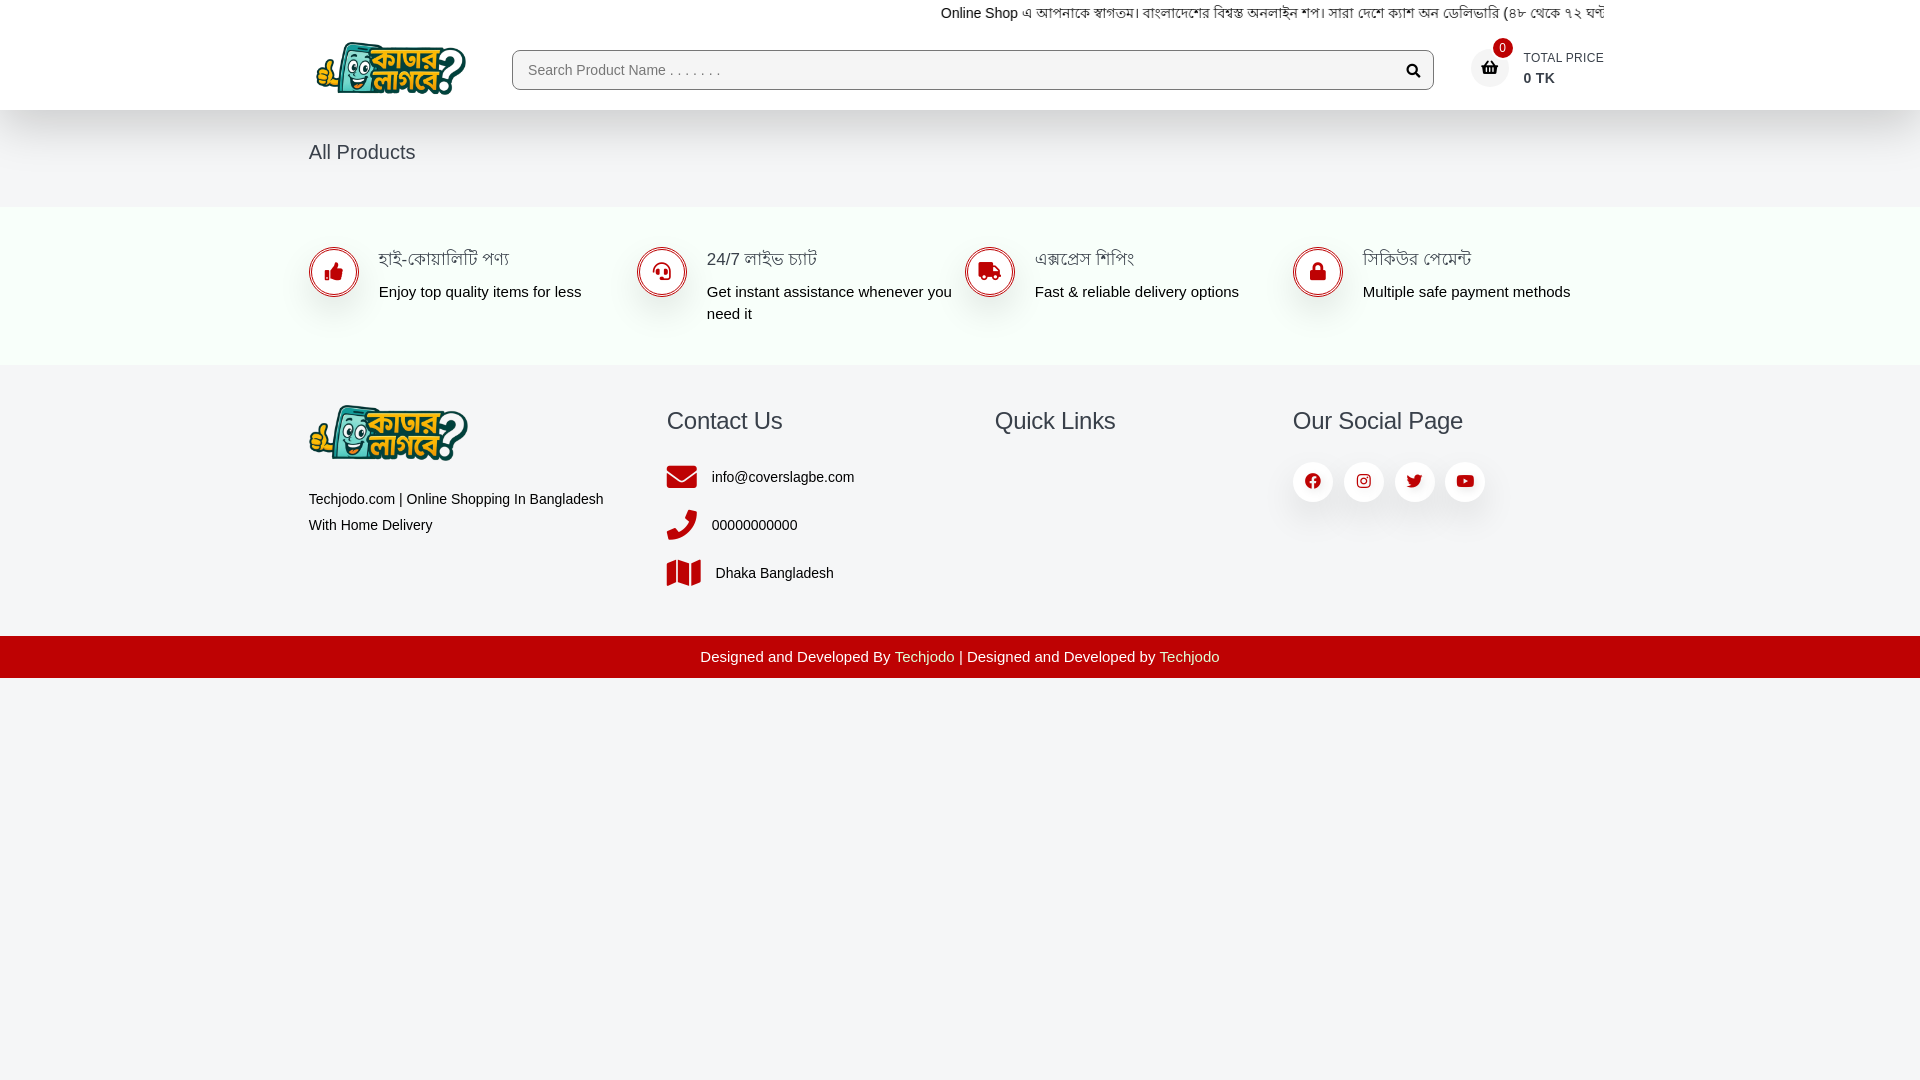Click the padlock secure payment icon
The image size is (1920, 1080).
tap(1317, 272)
